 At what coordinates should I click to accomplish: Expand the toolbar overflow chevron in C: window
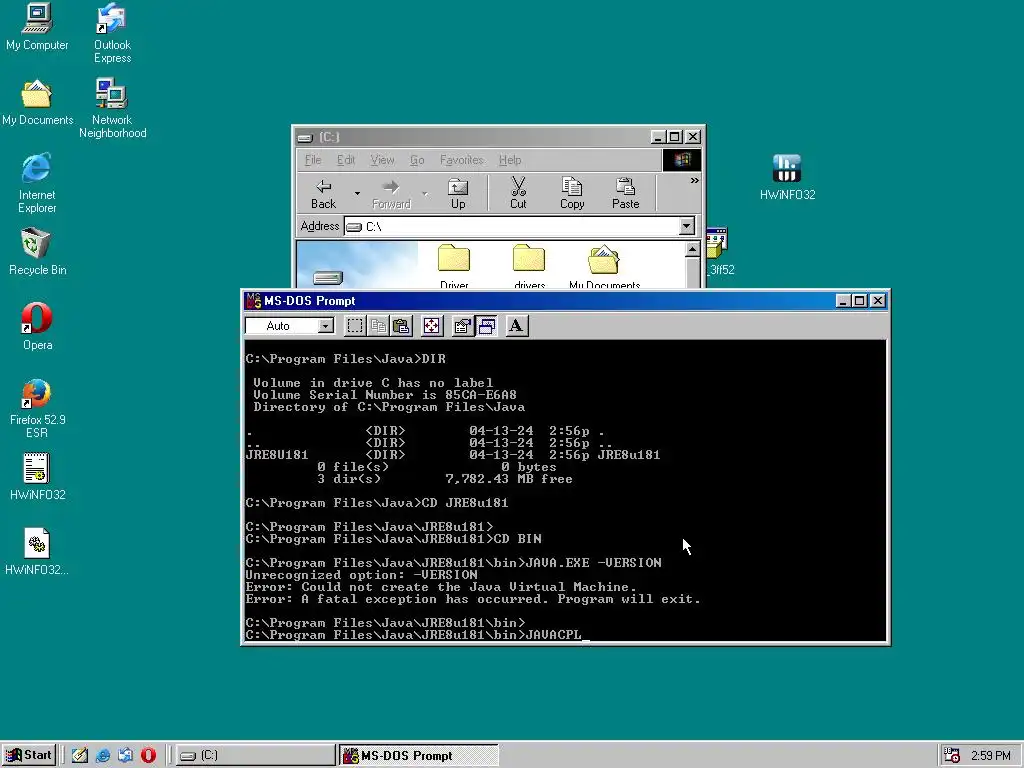coord(694,181)
